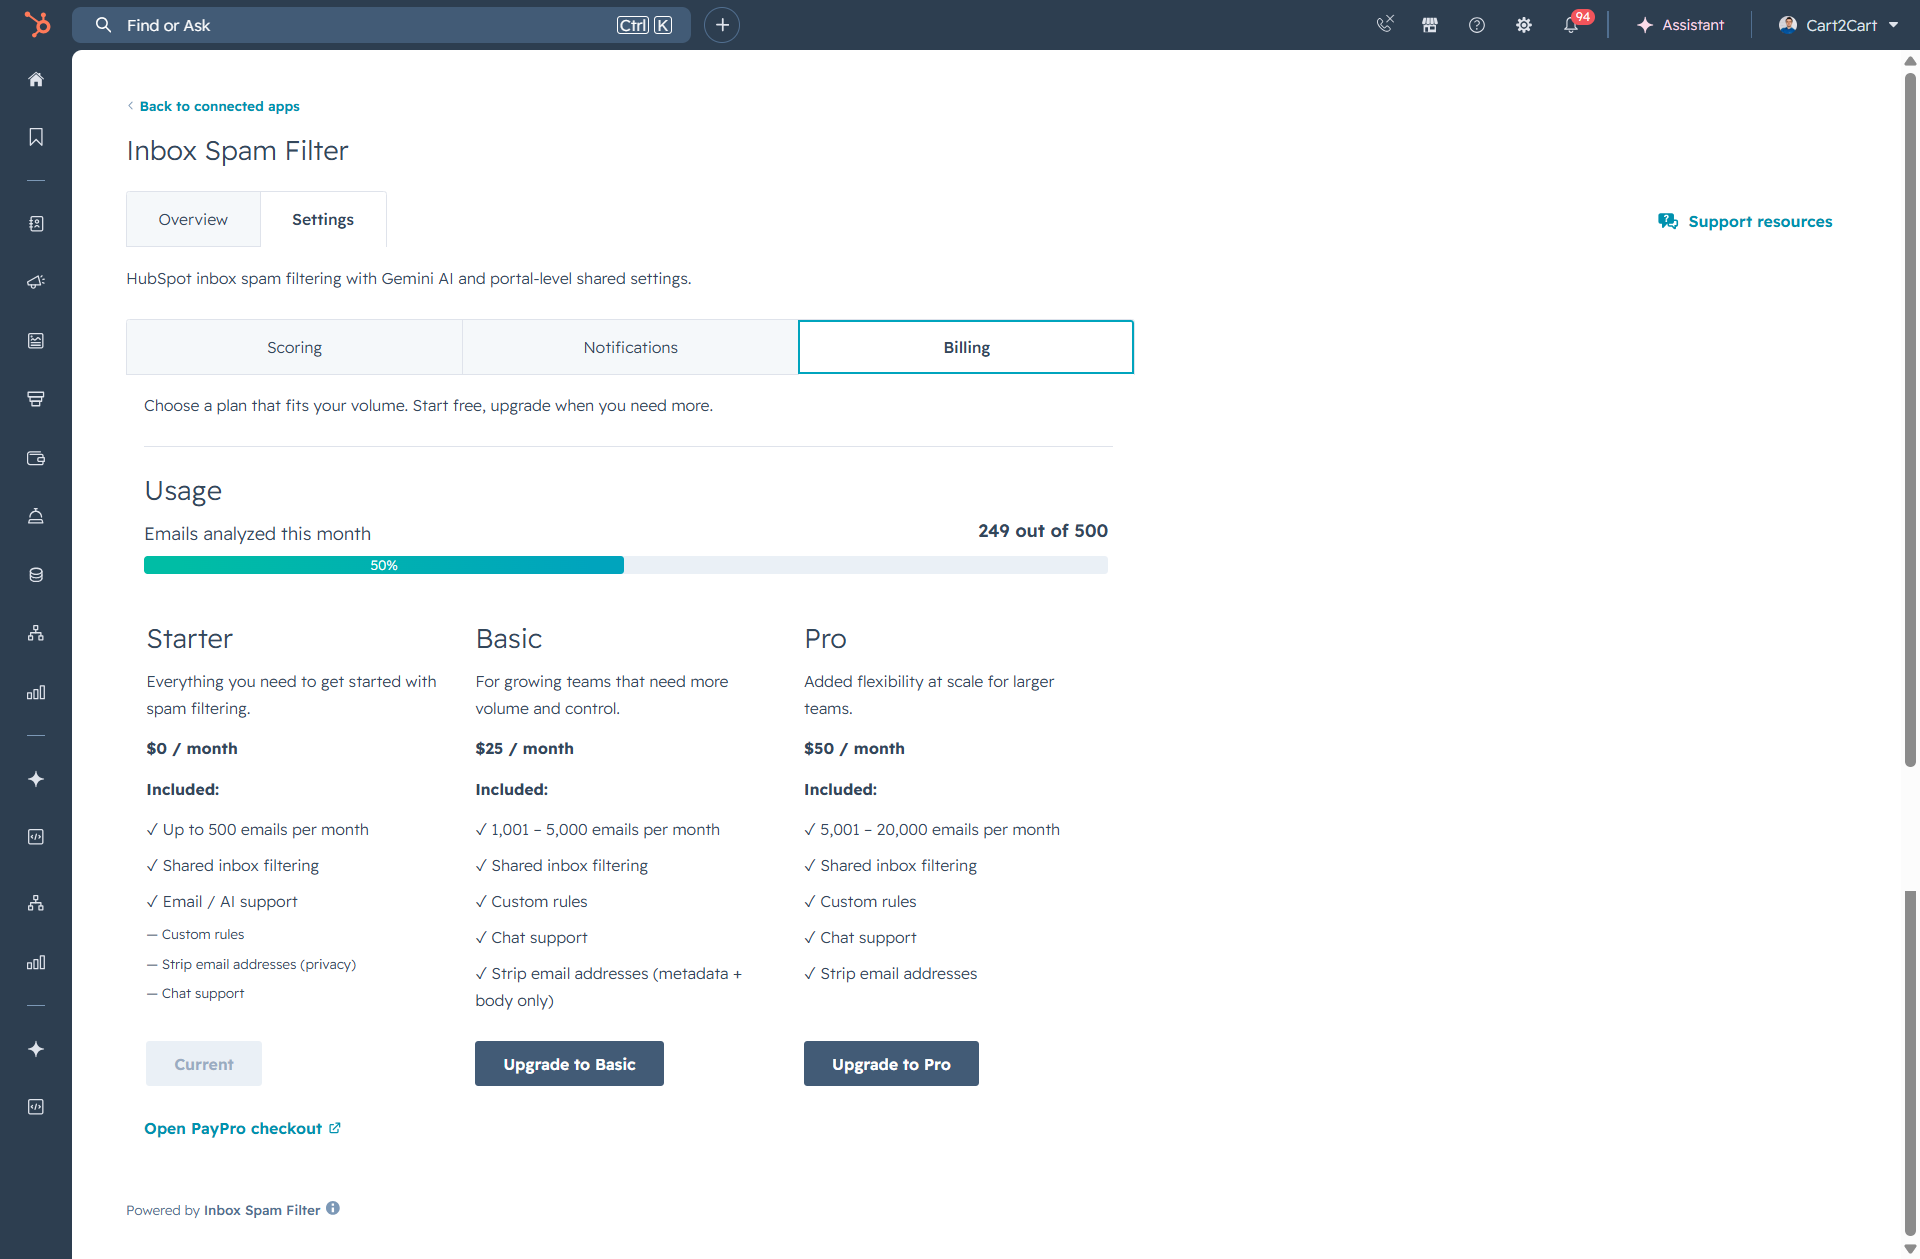The width and height of the screenshot is (1920, 1259).
Task: Click the info icon next to Powered by
Action: tap(333, 1208)
